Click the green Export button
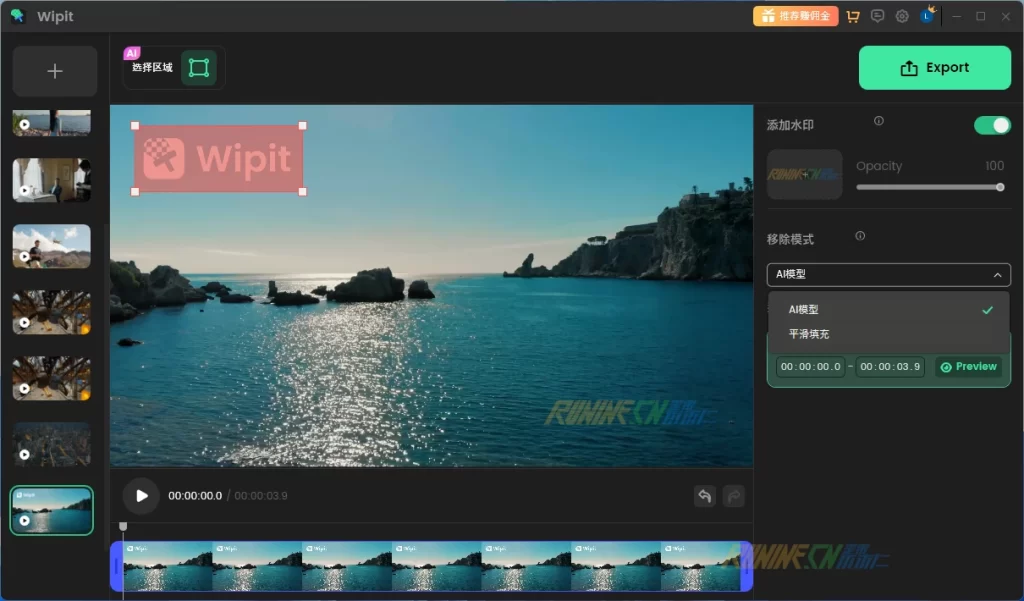The height and width of the screenshot is (601, 1024). (934, 68)
